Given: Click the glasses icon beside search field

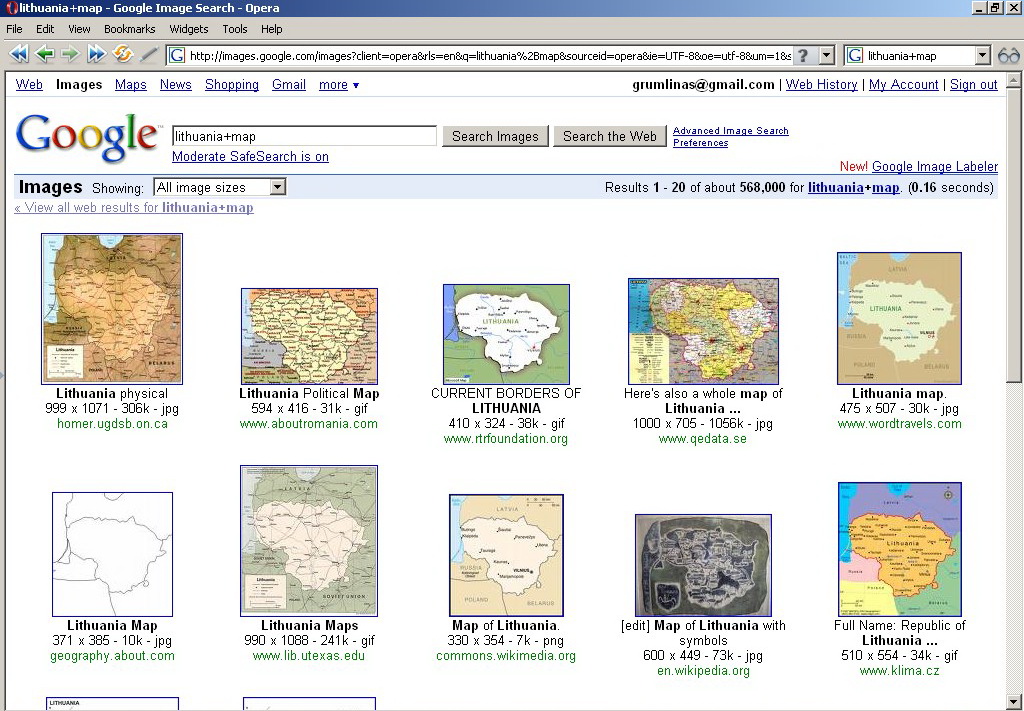Looking at the screenshot, I should click(x=1008, y=56).
